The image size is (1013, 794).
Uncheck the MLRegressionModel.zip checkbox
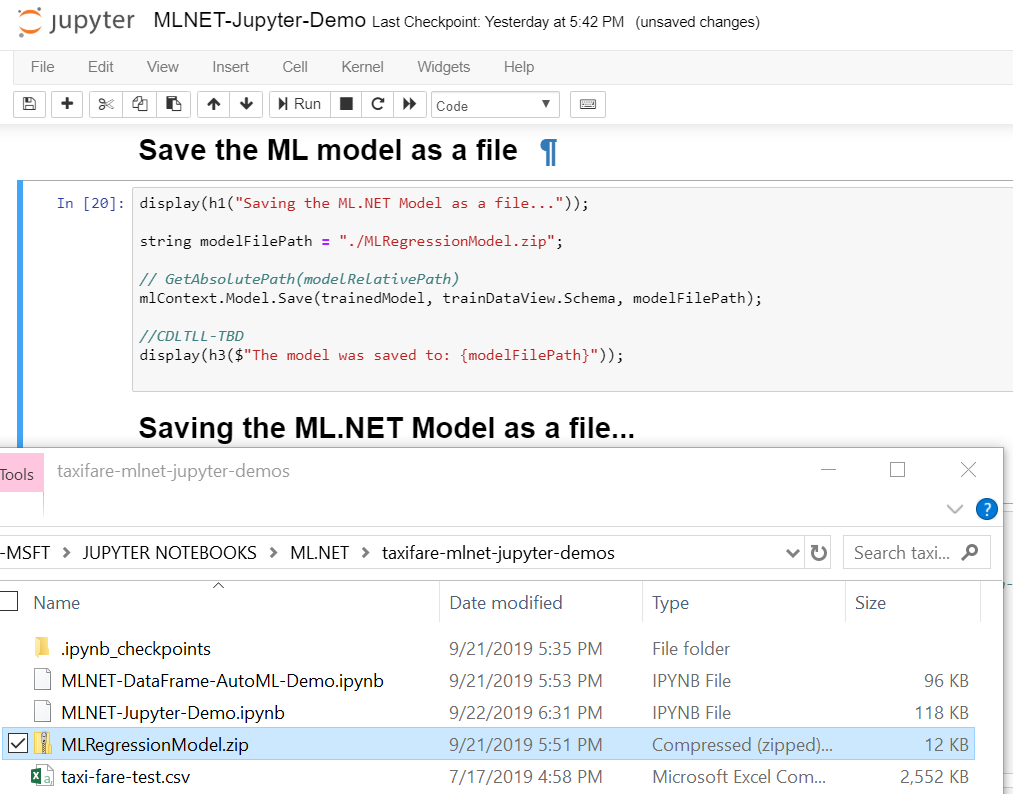[x=17, y=744]
